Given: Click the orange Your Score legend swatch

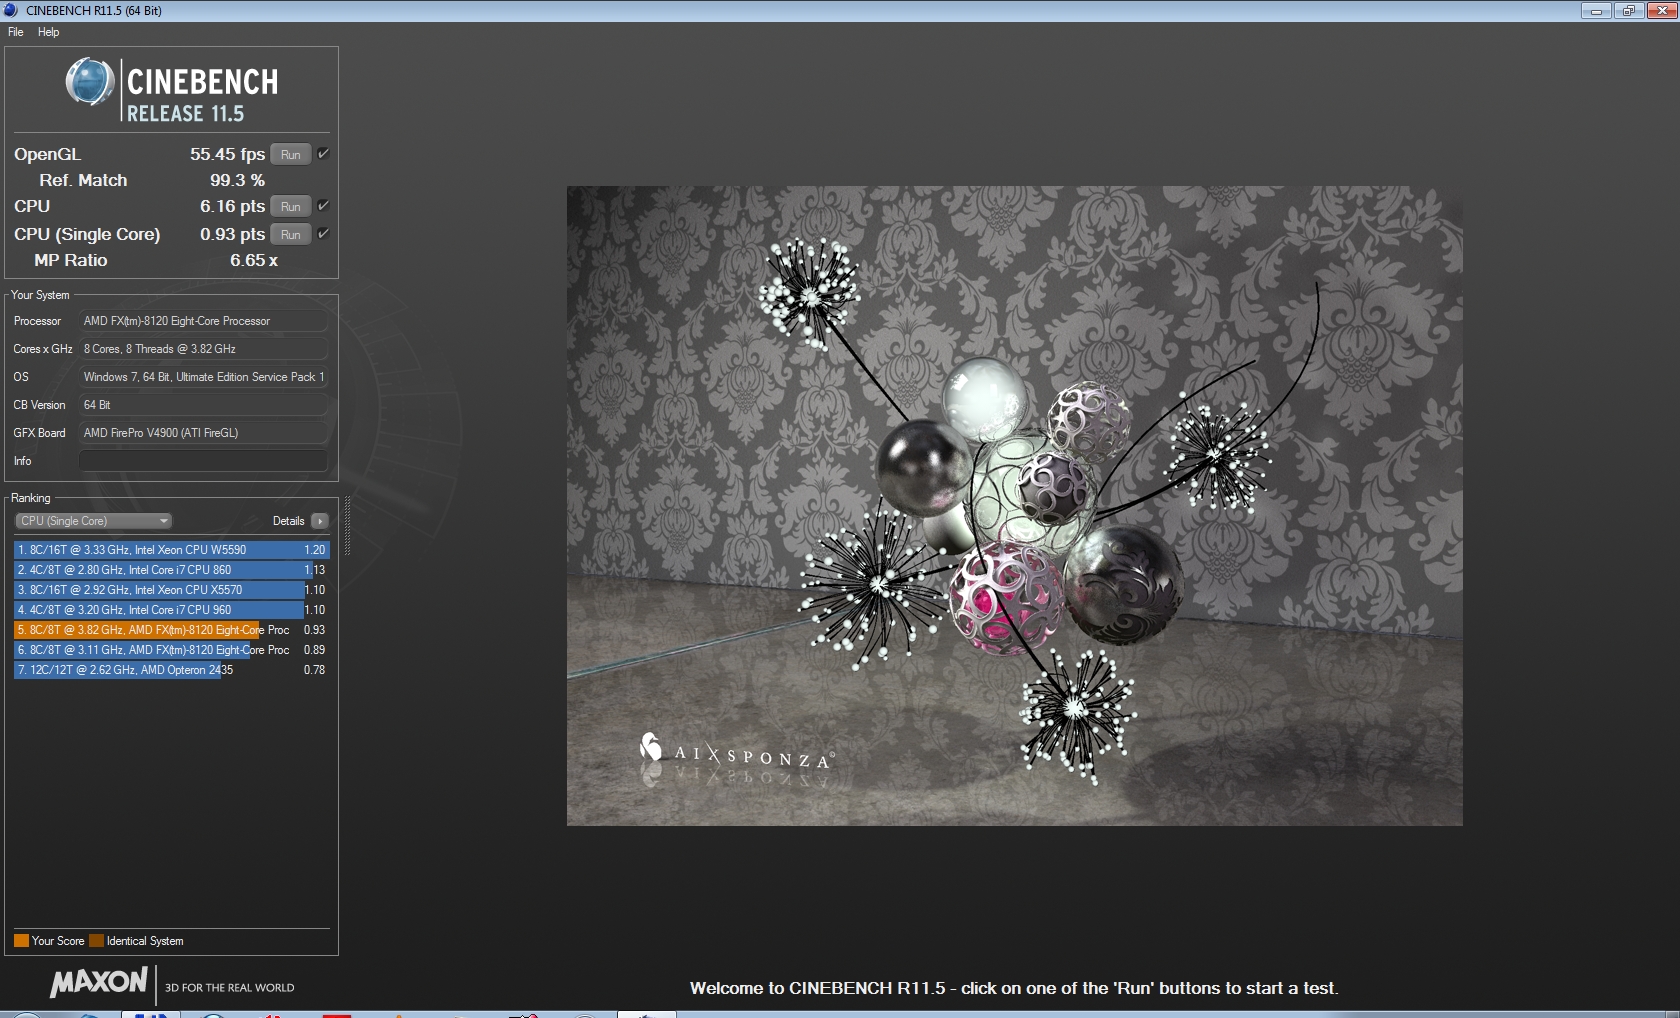Looking at the screenshot, I should pyautogui.click(x=21, y=941).
